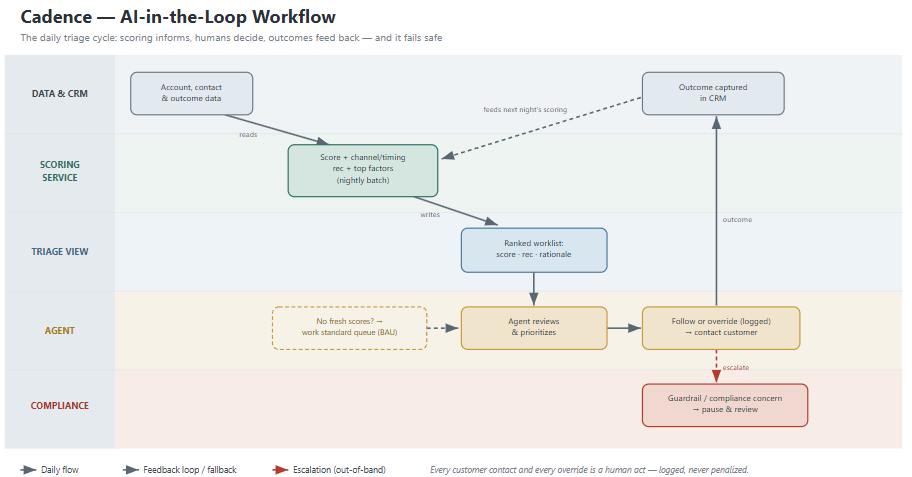Click the 'Escalation (out-of-band)' legend text

339,469
